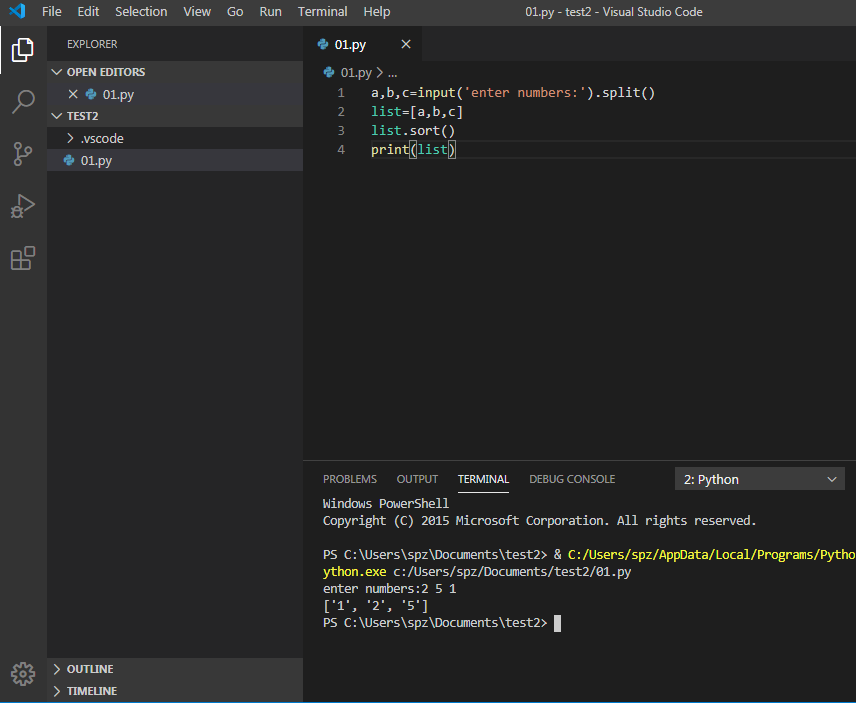Open the terminal selector dropdown '2: Python'

tap(760, 479)
